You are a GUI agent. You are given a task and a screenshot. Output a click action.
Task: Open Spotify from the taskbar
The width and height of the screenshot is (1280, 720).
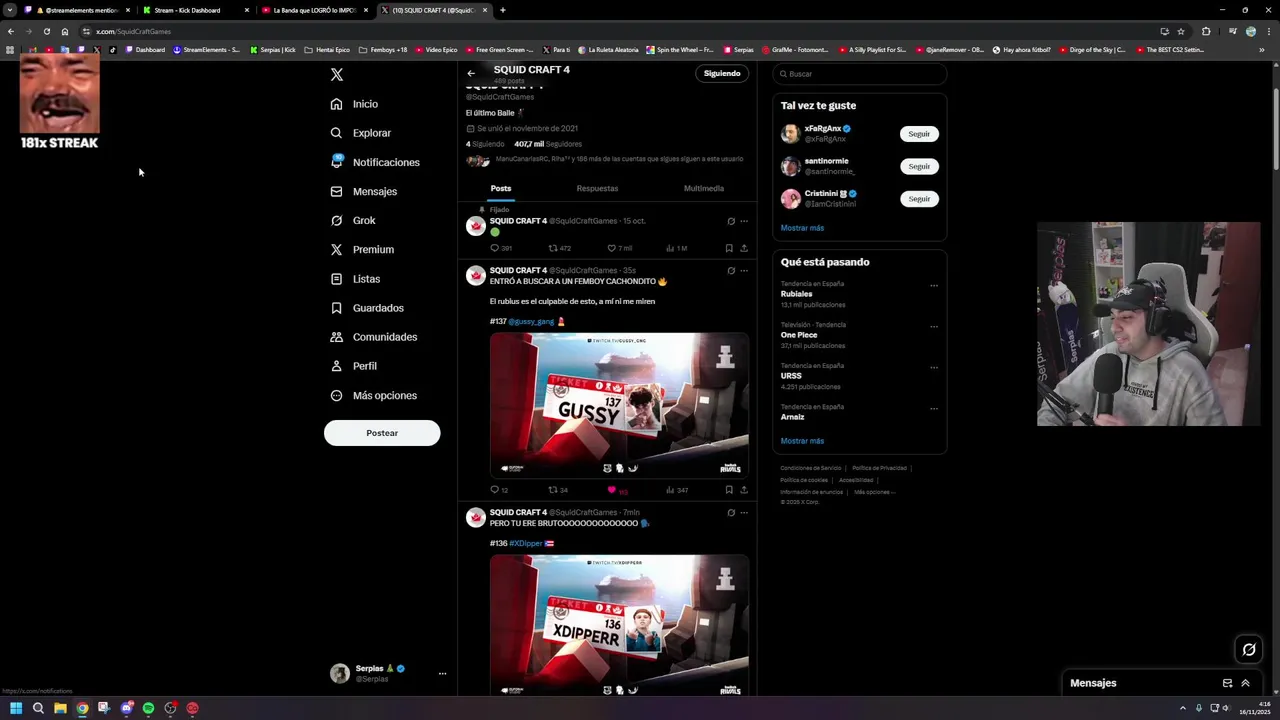(148, 708)
